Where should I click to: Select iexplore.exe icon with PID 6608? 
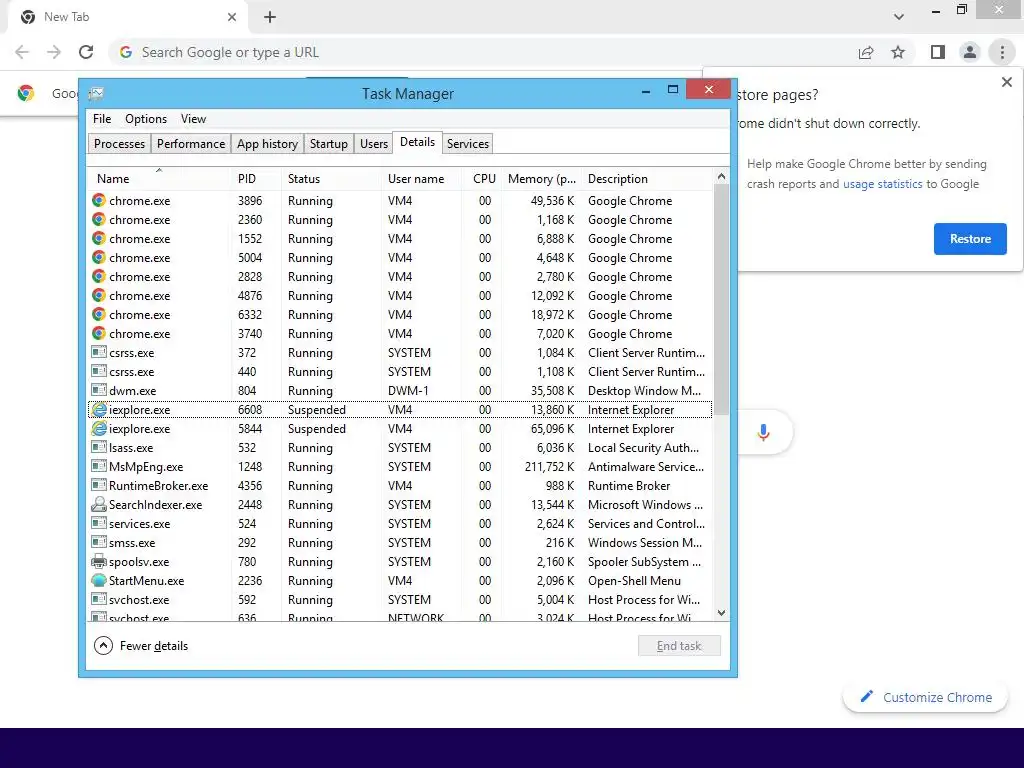tap(99, 409)
